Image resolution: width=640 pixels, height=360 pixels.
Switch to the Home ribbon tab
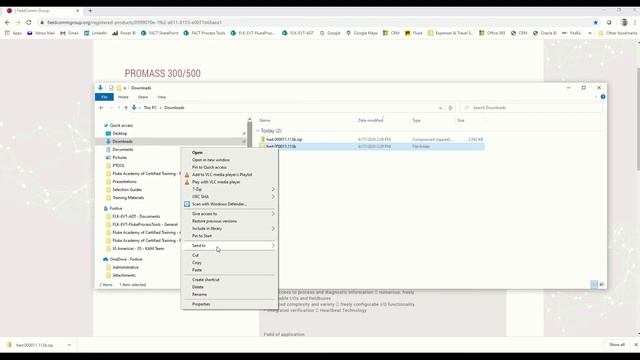click(123, 97)
